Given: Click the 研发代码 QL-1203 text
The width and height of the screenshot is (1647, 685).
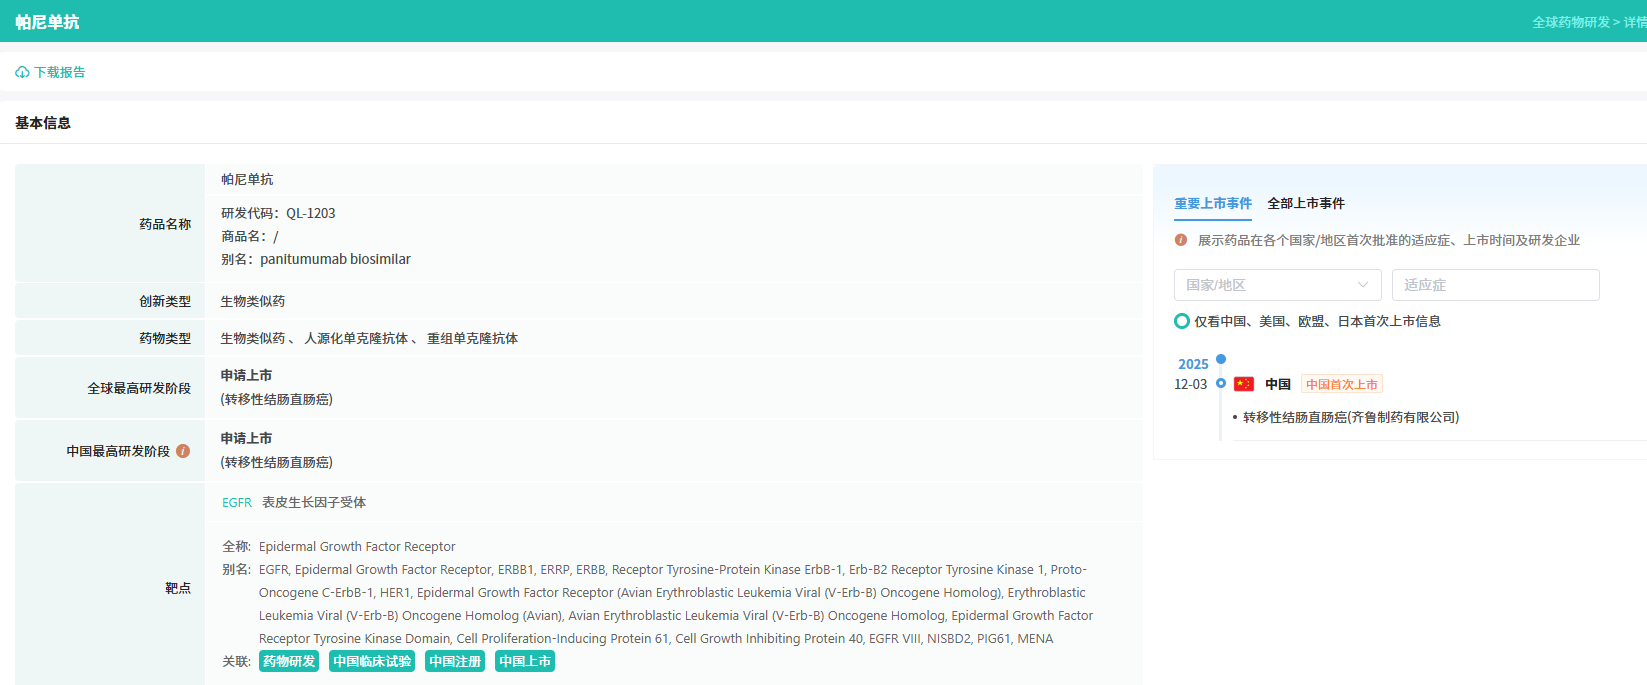Looking at the screenshot, I should point(278,213).
